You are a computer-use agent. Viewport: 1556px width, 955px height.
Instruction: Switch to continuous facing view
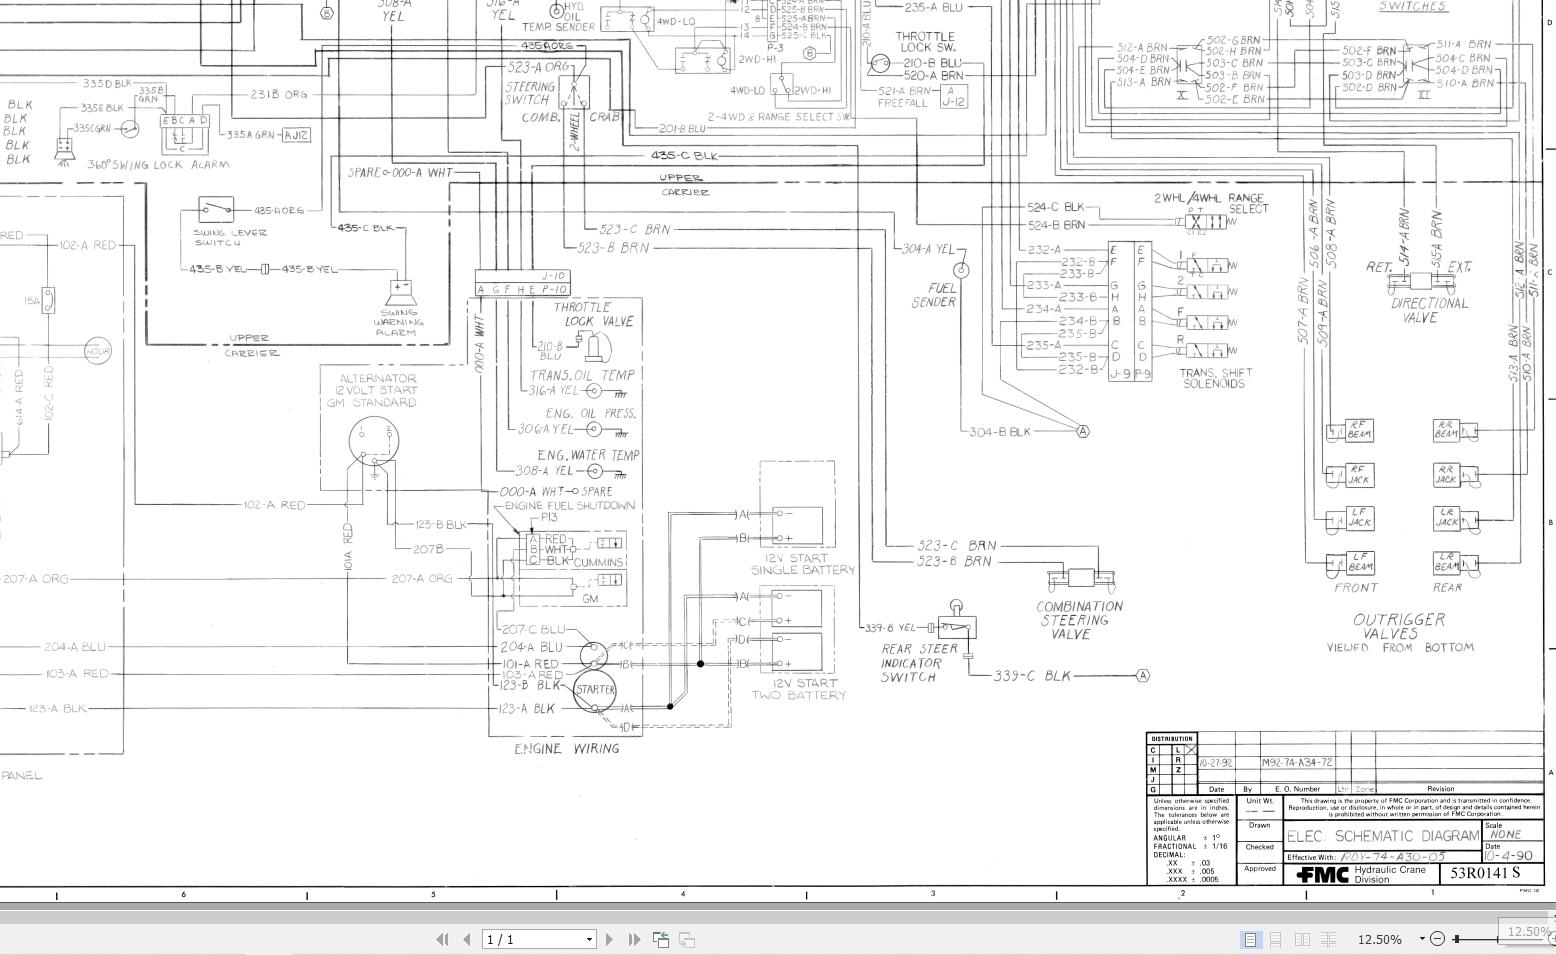click(1329, 939)
